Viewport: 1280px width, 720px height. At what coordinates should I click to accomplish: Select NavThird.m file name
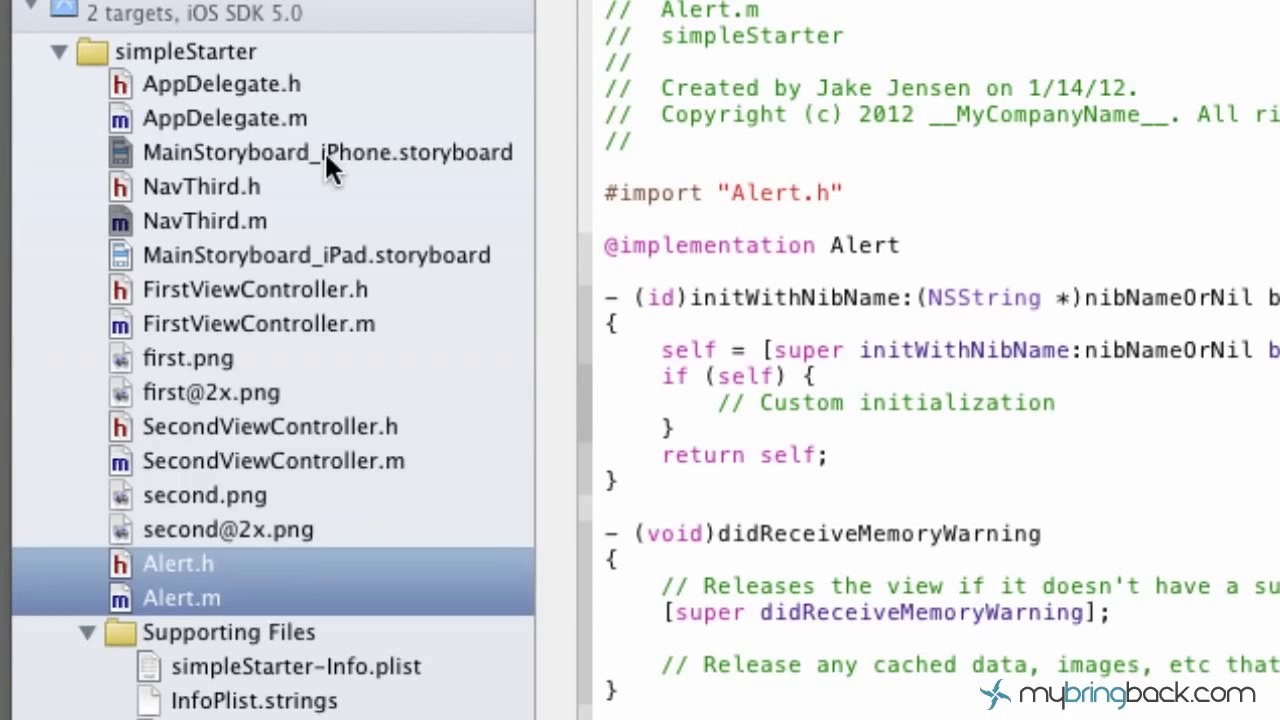point(204,222)
